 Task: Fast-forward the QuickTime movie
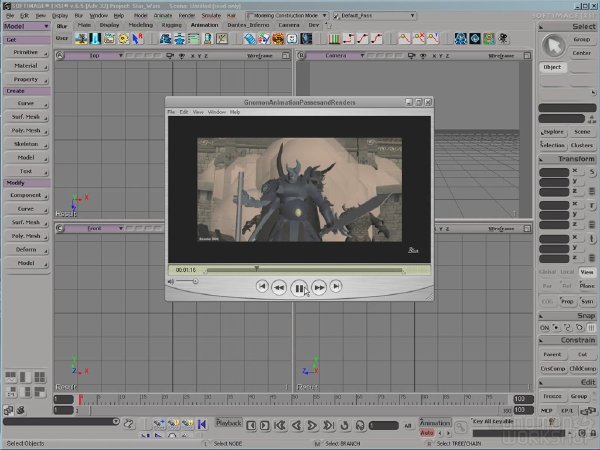[x=319, y=287]
